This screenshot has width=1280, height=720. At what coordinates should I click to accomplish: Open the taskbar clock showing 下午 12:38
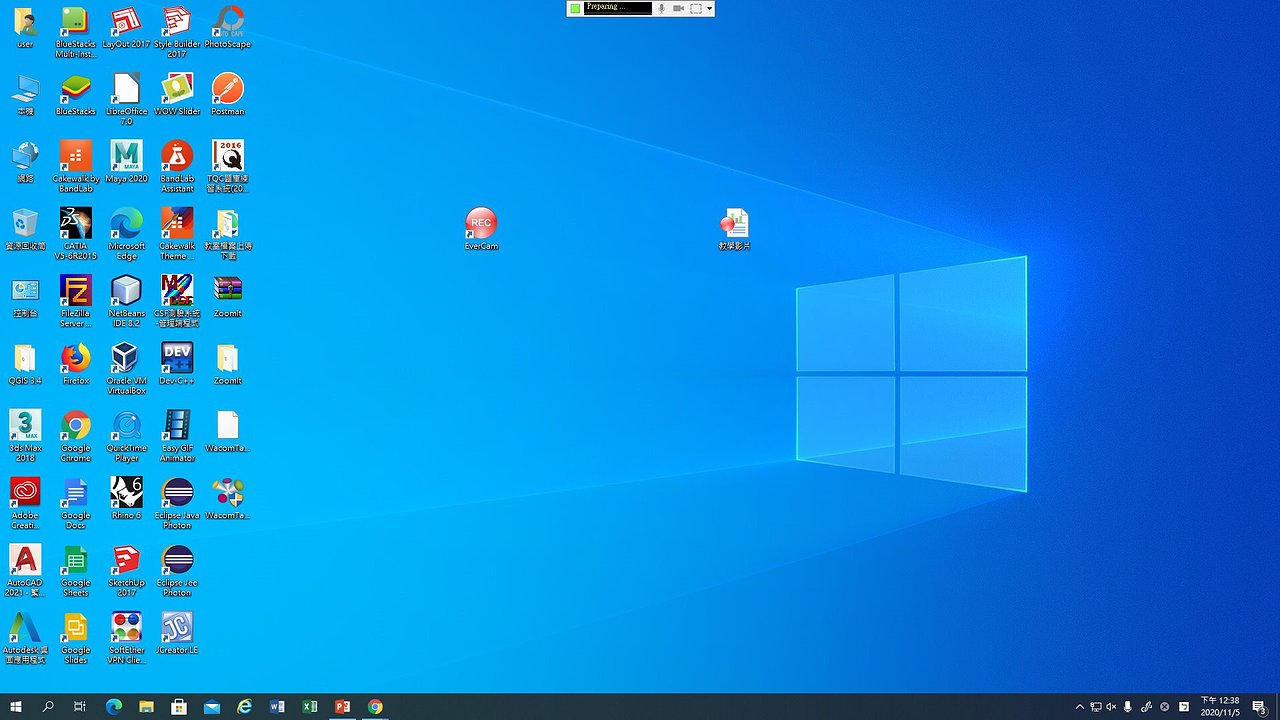[x=1220, y=707]
